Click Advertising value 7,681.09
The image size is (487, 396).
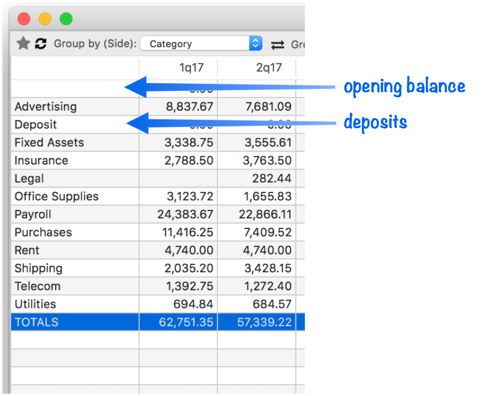coord(268,107)
